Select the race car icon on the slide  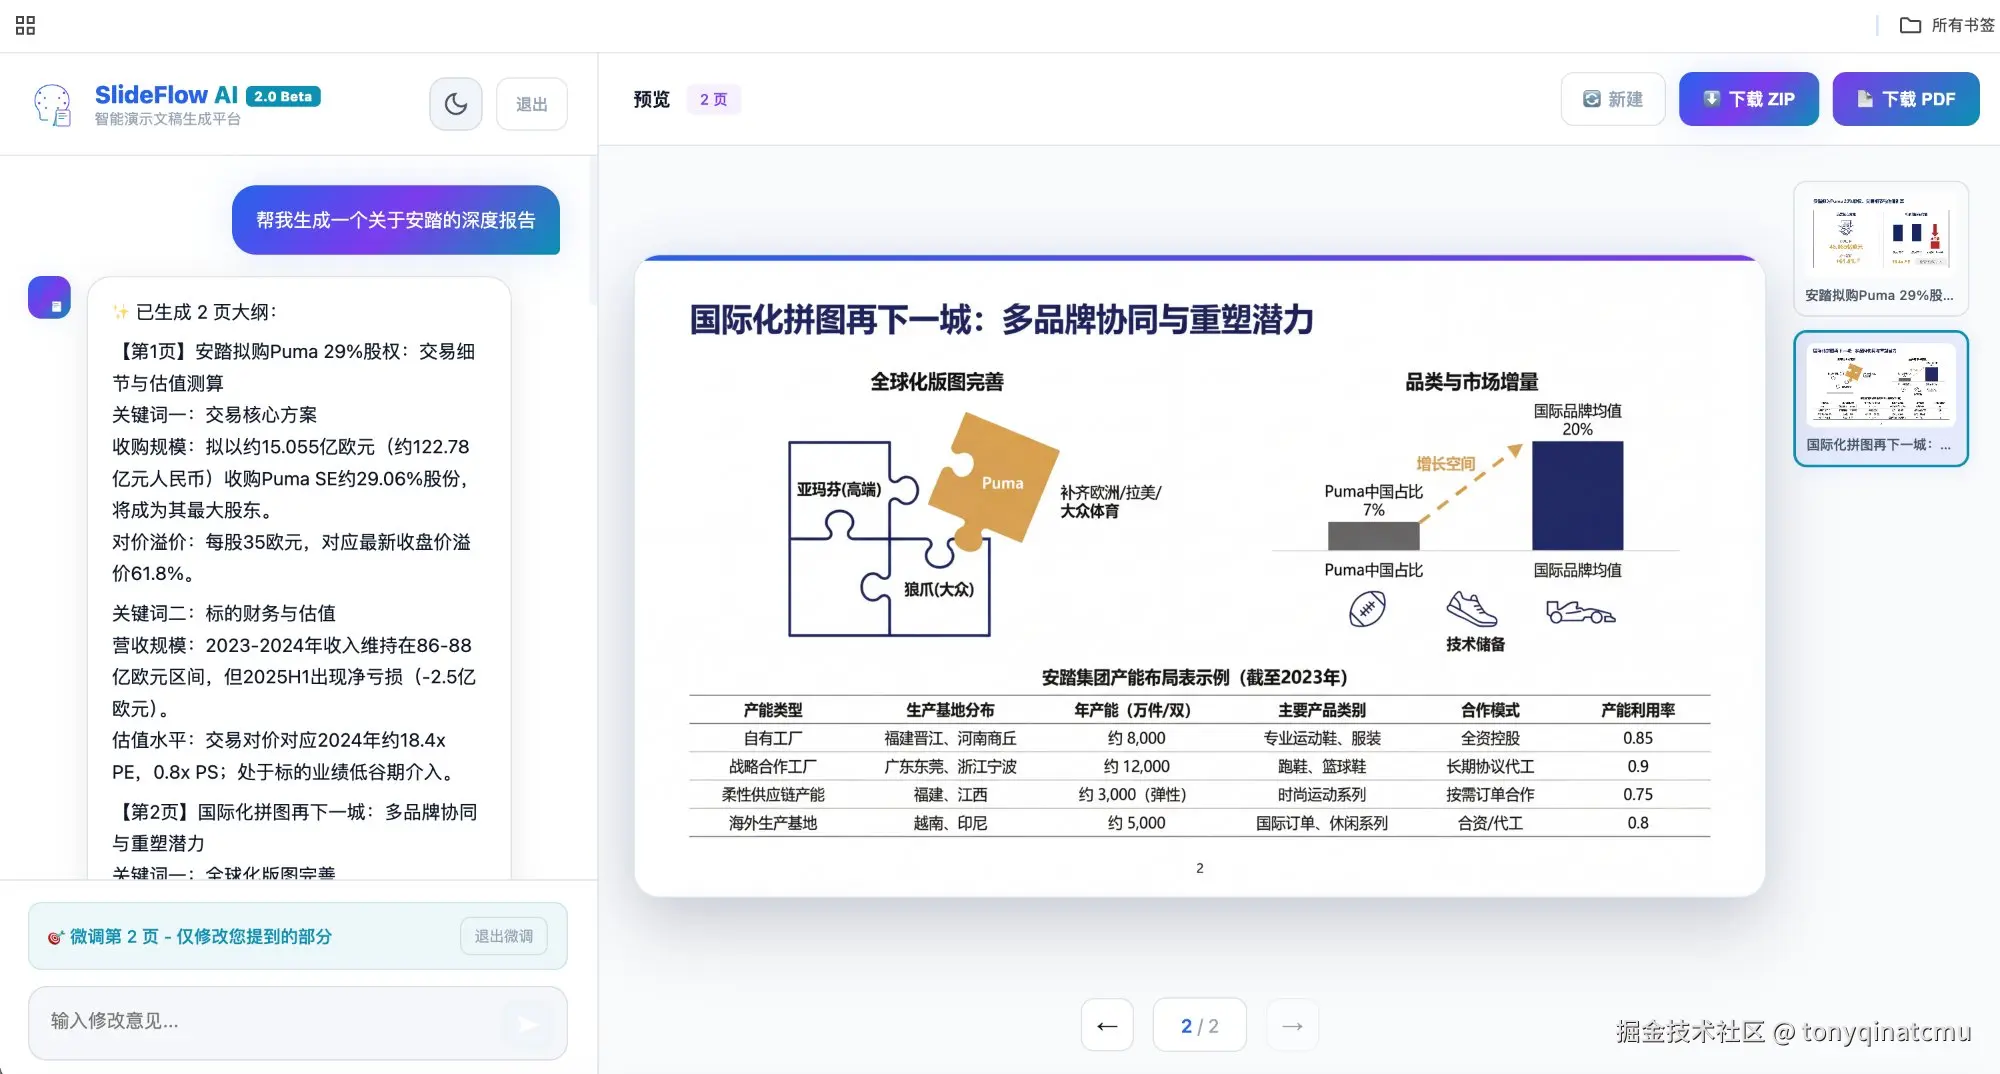(1580, 611)
